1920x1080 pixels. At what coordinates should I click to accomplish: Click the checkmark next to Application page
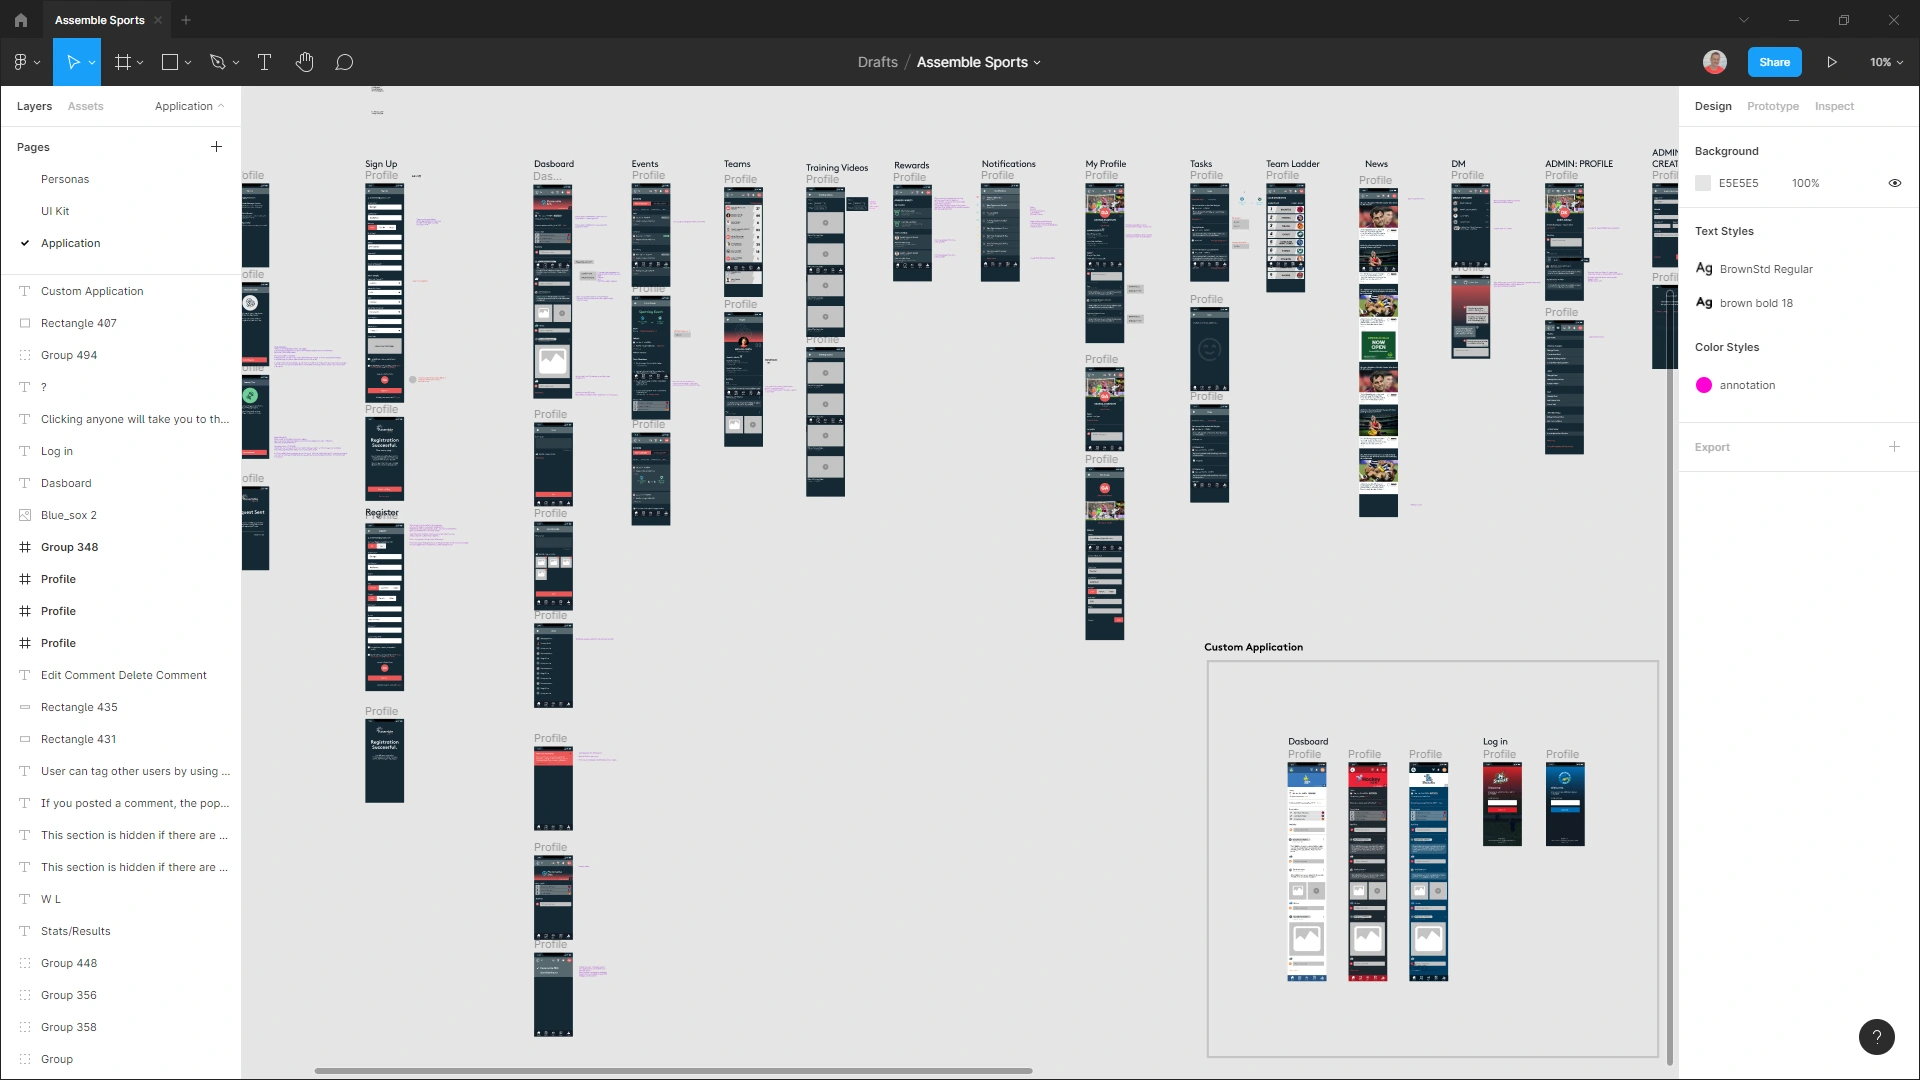coord(24,243)
